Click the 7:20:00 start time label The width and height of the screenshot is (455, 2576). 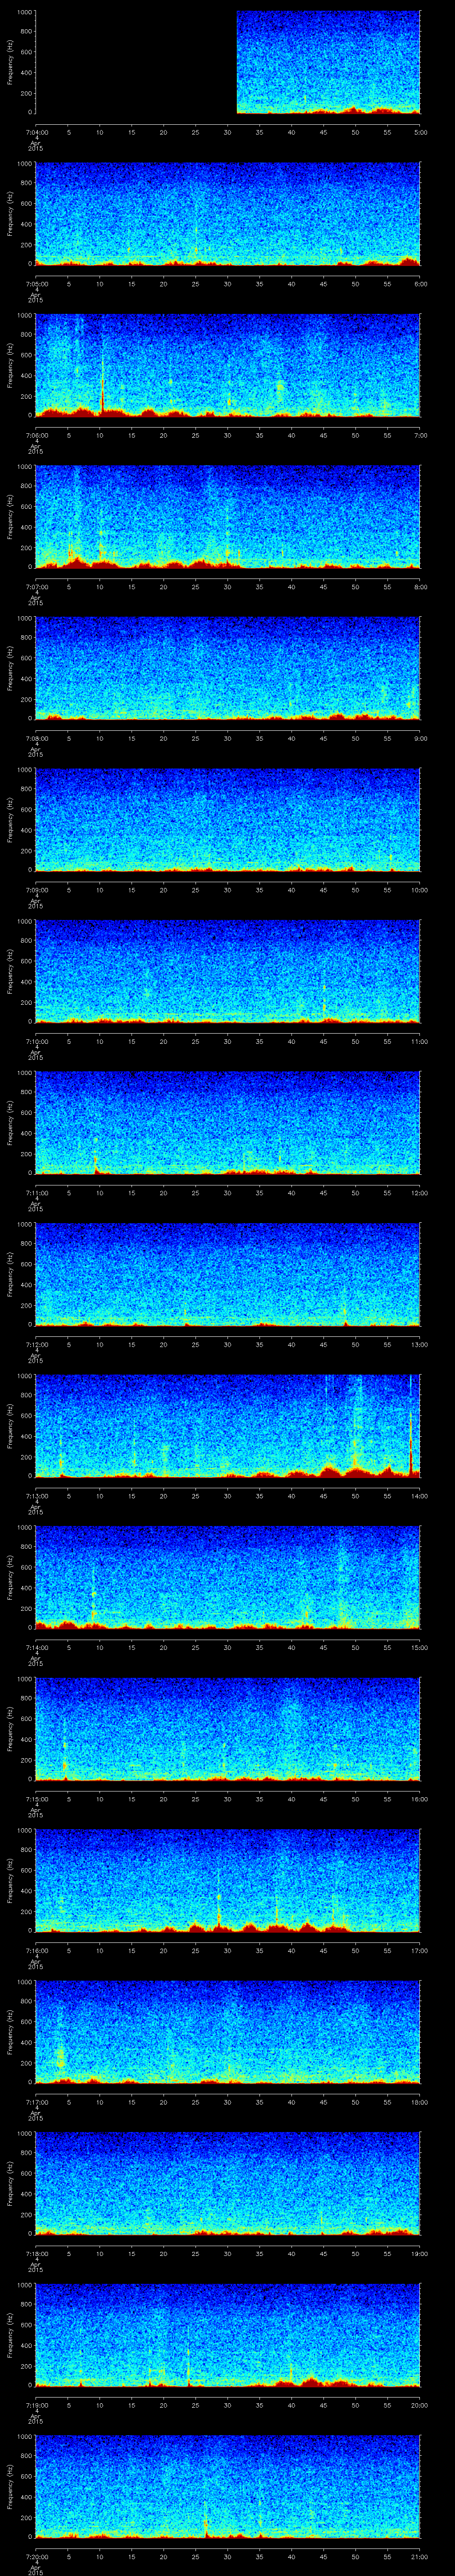(x=36, y=2556)
